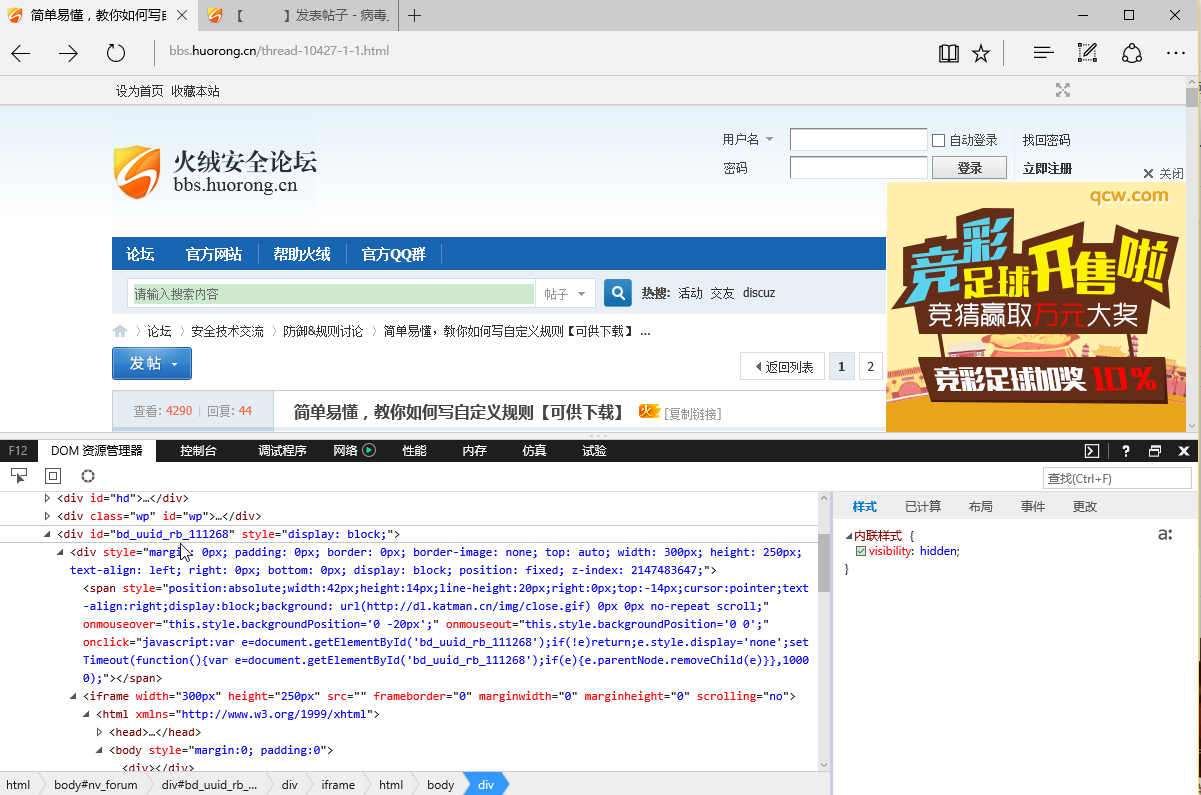Click the browser refresh button
This screenshot has width=1201, height=795.
click(x=116, y=54)
